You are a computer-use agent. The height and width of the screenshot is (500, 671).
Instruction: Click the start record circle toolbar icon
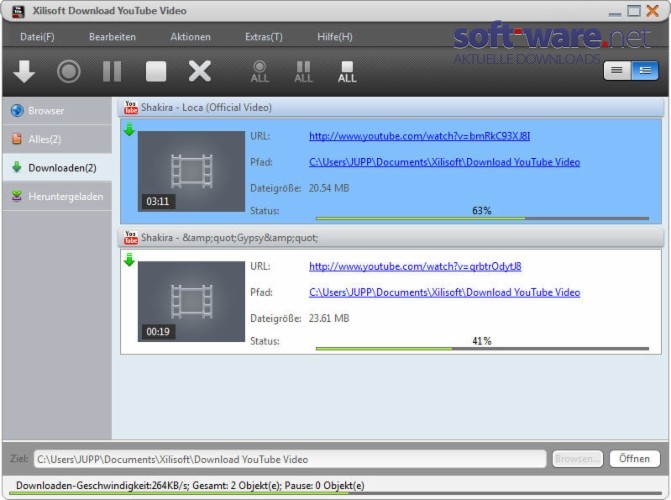click(68, 71)
